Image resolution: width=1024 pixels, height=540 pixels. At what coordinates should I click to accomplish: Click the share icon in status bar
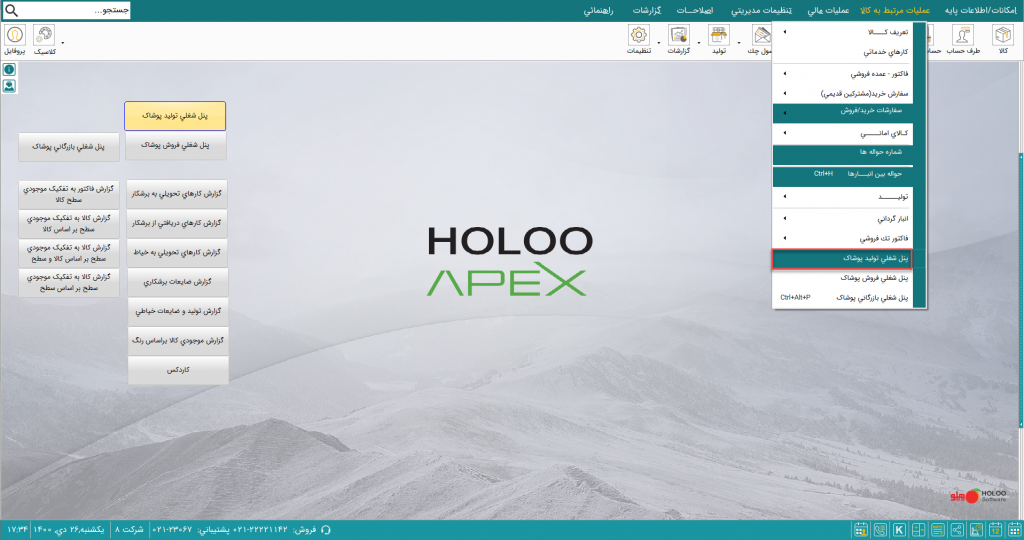957,530
